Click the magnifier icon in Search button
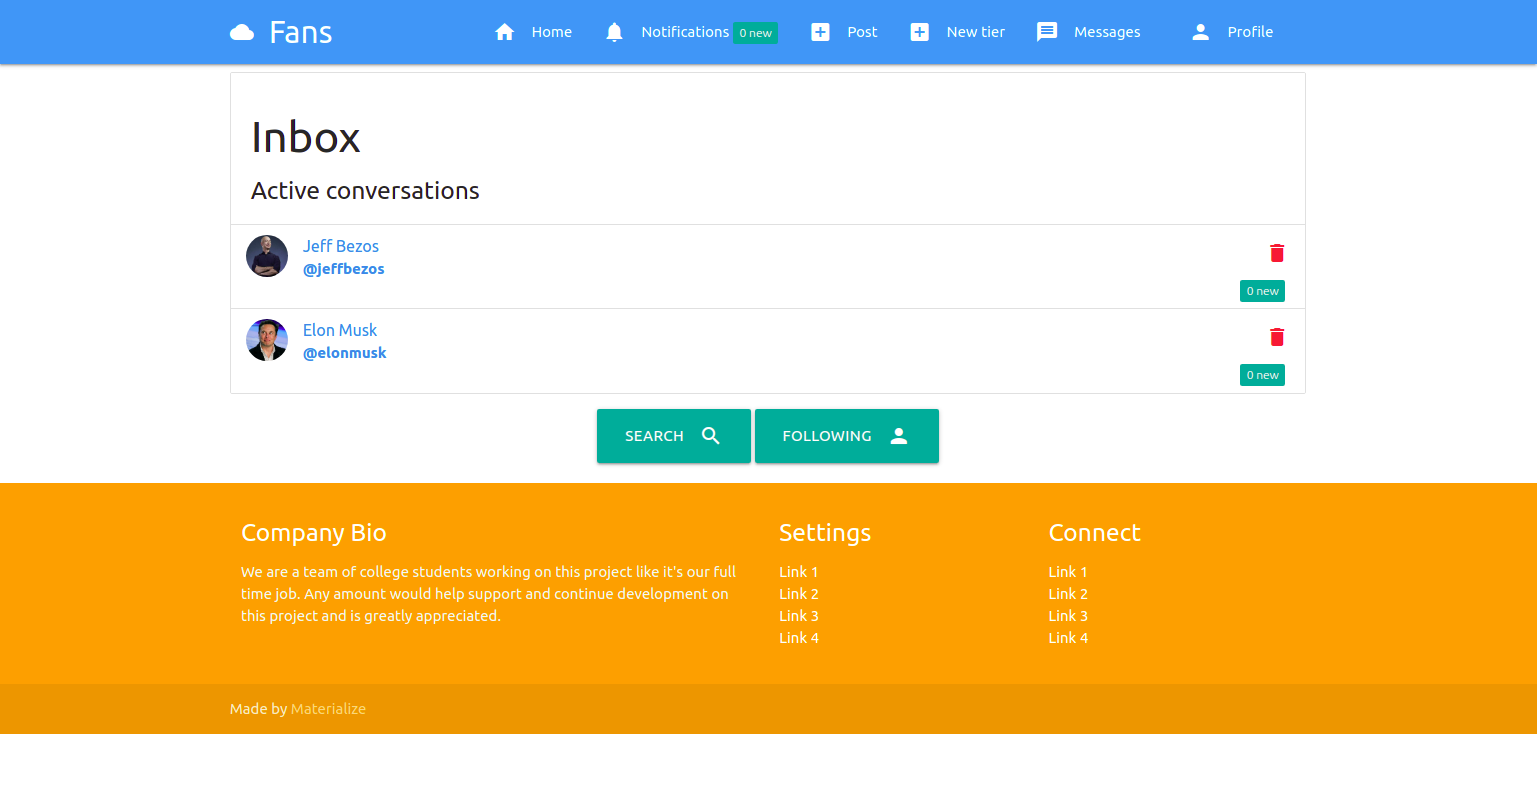This screenshot has height=801, width=1537. [x=711, y=436]
